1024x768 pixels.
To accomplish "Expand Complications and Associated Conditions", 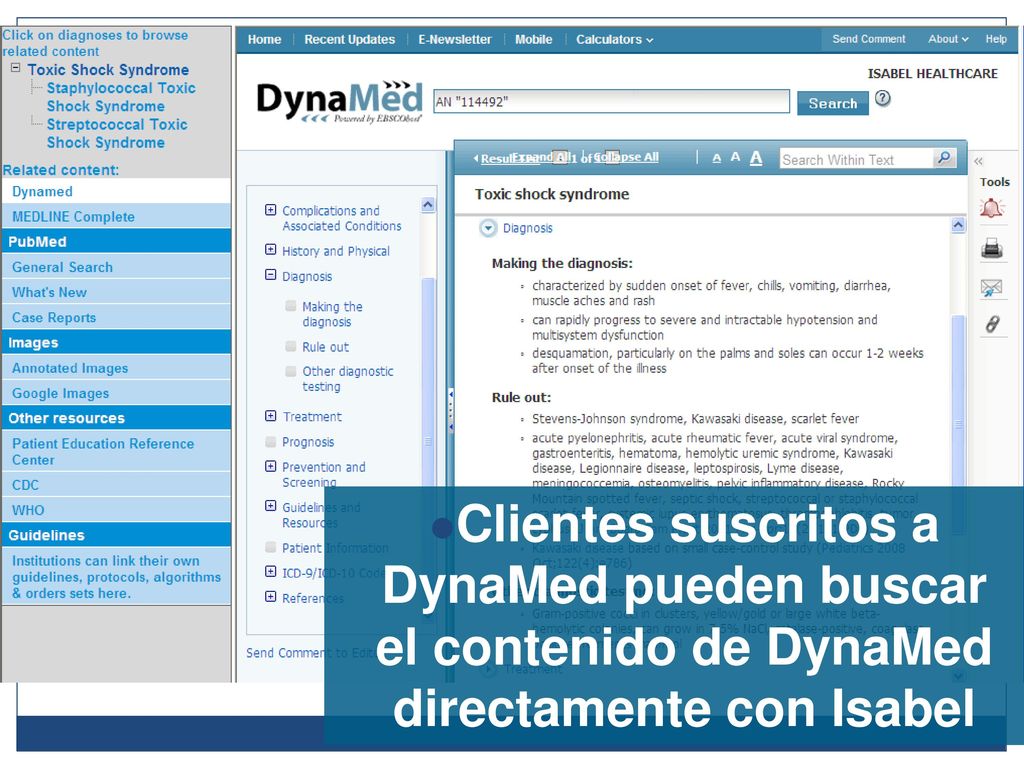I will click(x=270, y=210).
